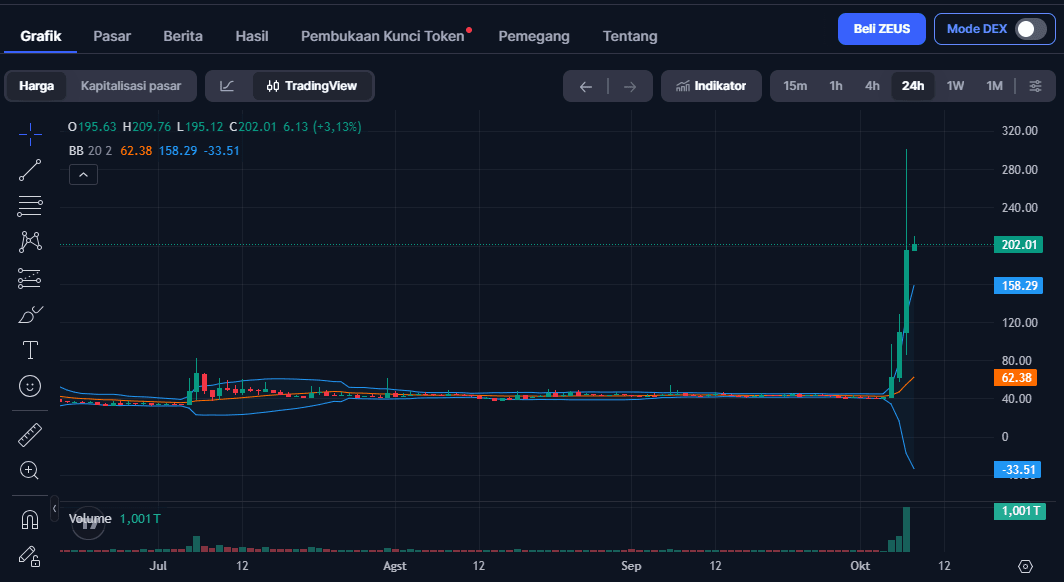Undo with the left arrow button

(586, 87)
